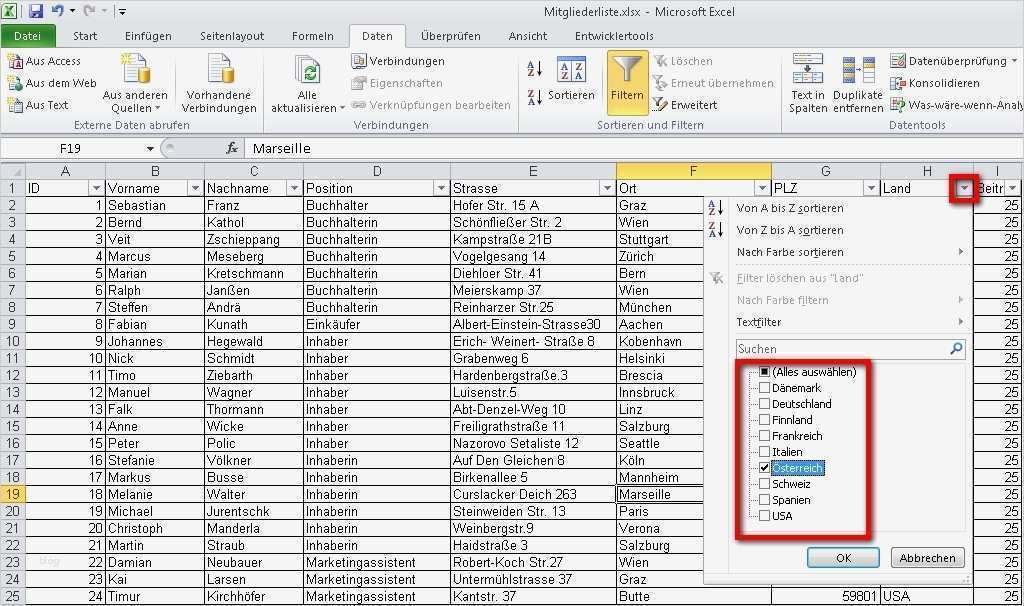Open filter dropdown for Strasse column
Image resolution: width=1024 pixels, height=606 pixels.
click(x=607, y=188)
